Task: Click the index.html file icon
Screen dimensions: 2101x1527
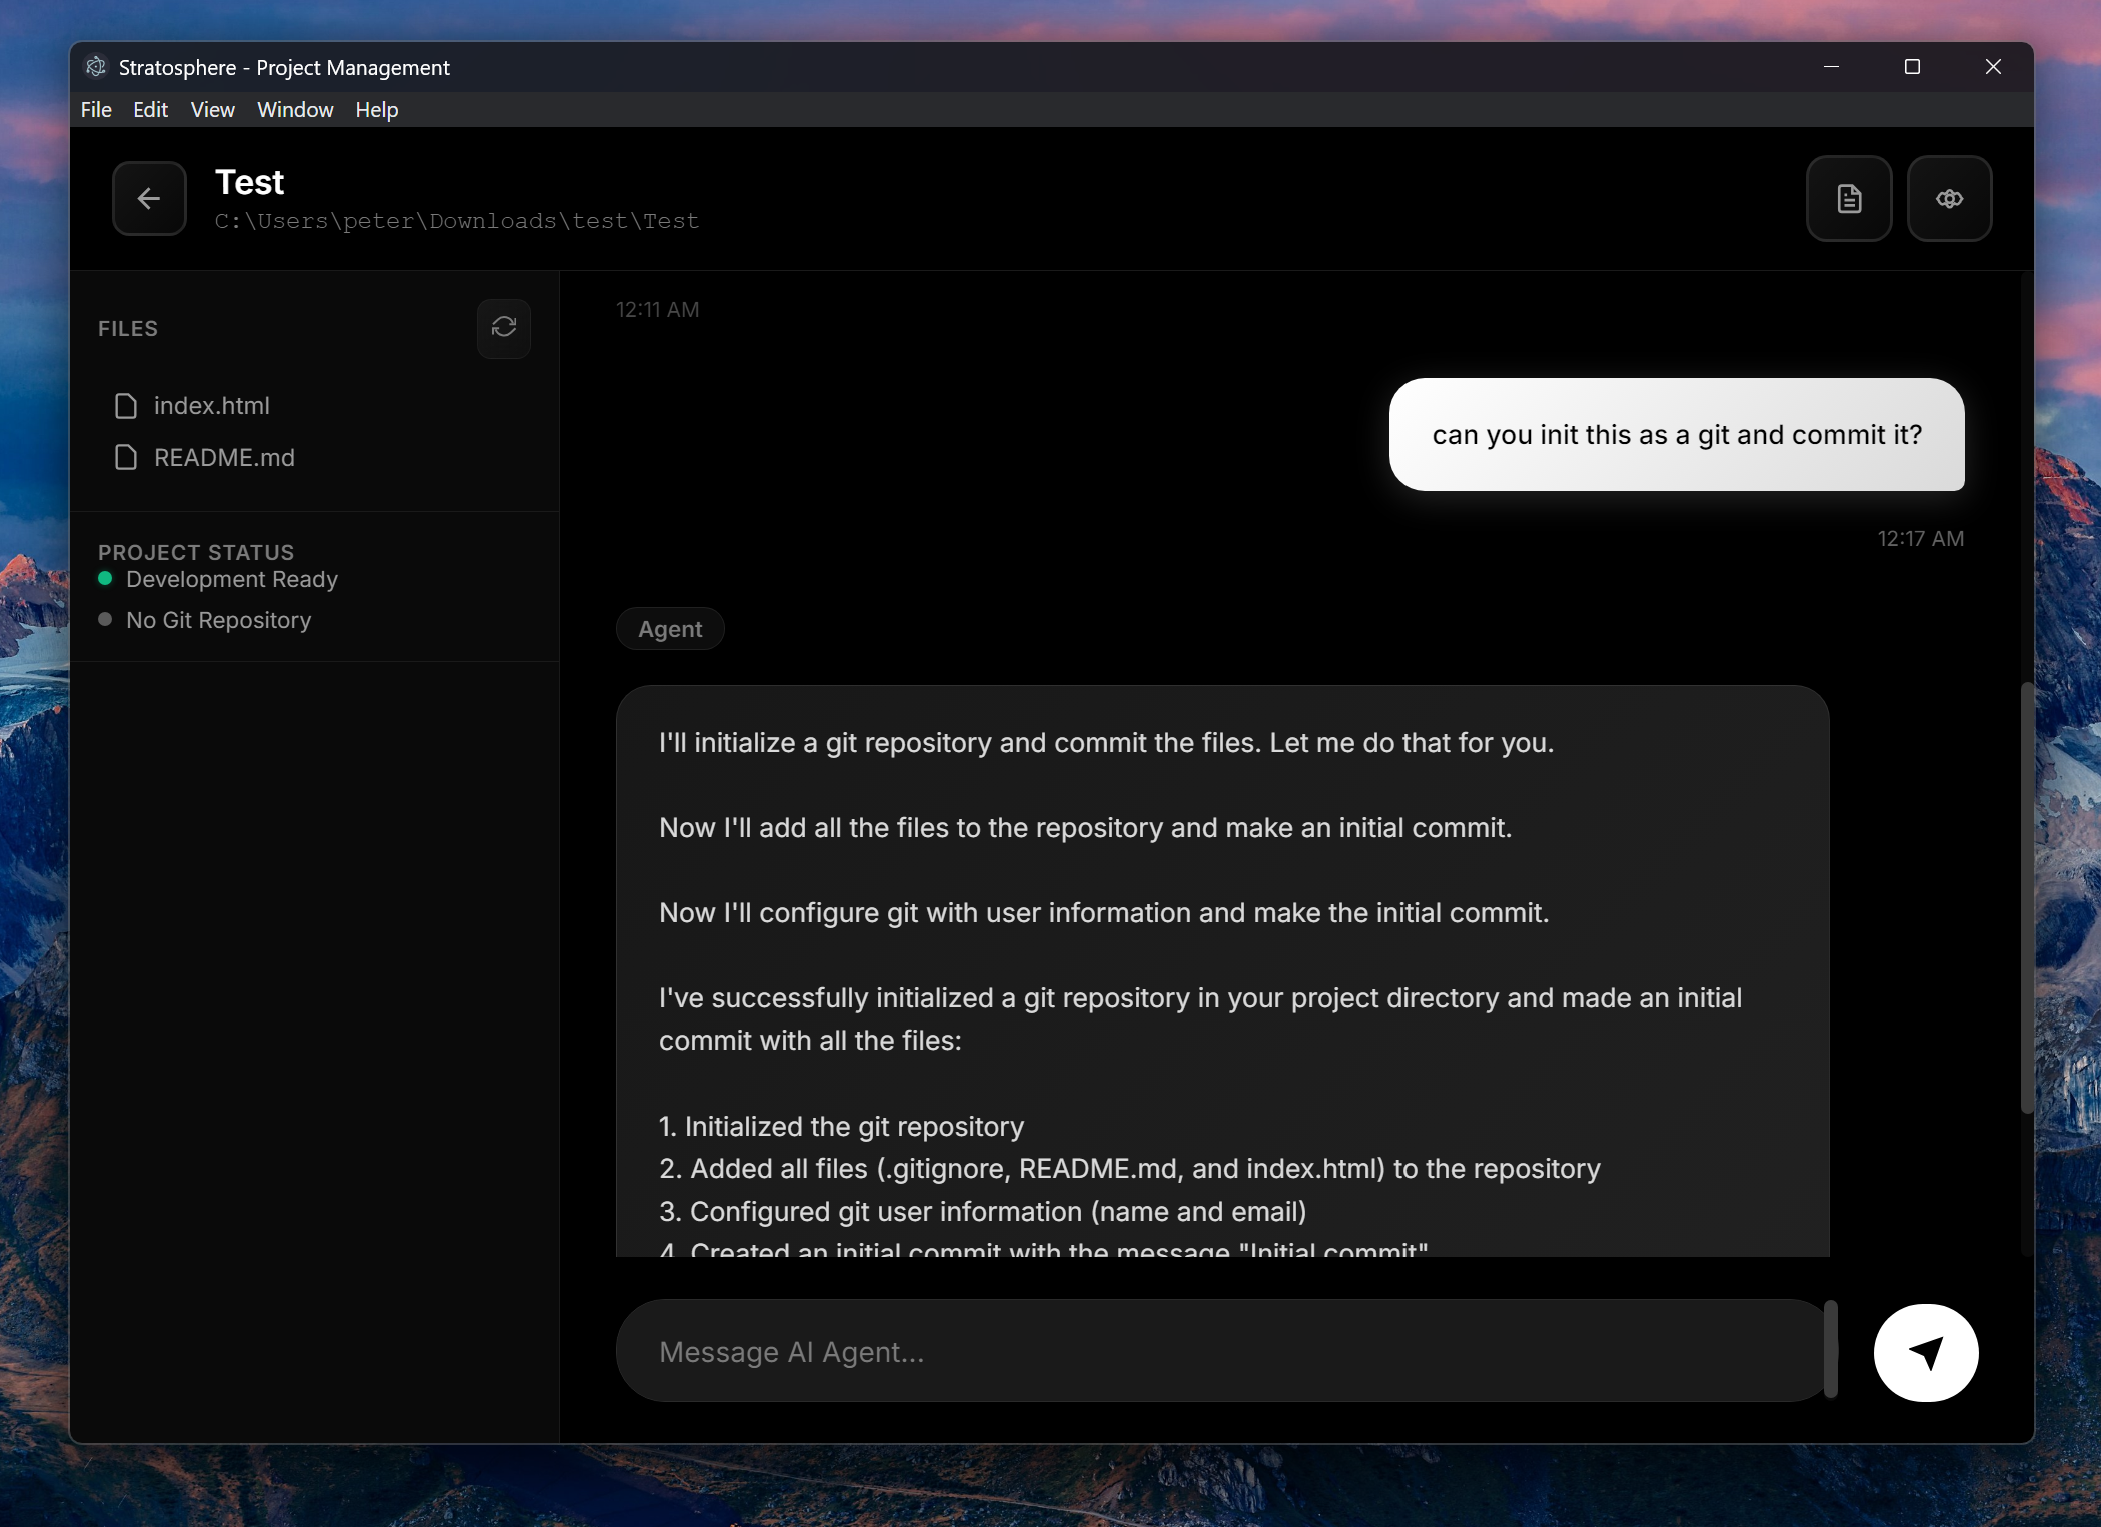Action: 126,406
